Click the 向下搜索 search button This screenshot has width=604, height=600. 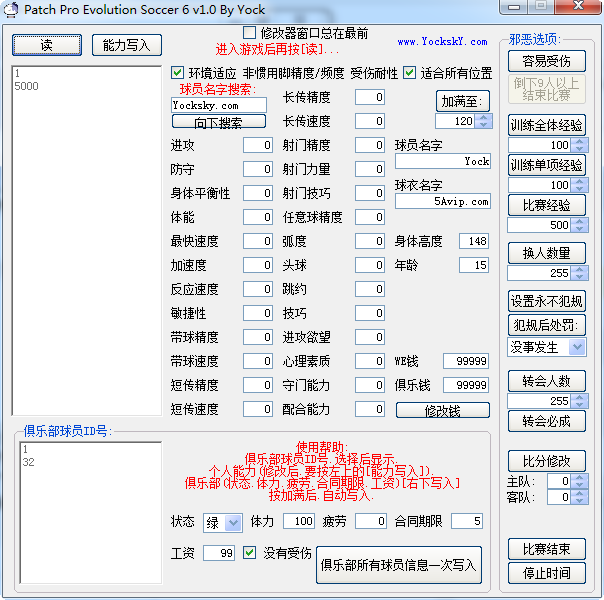218,122
